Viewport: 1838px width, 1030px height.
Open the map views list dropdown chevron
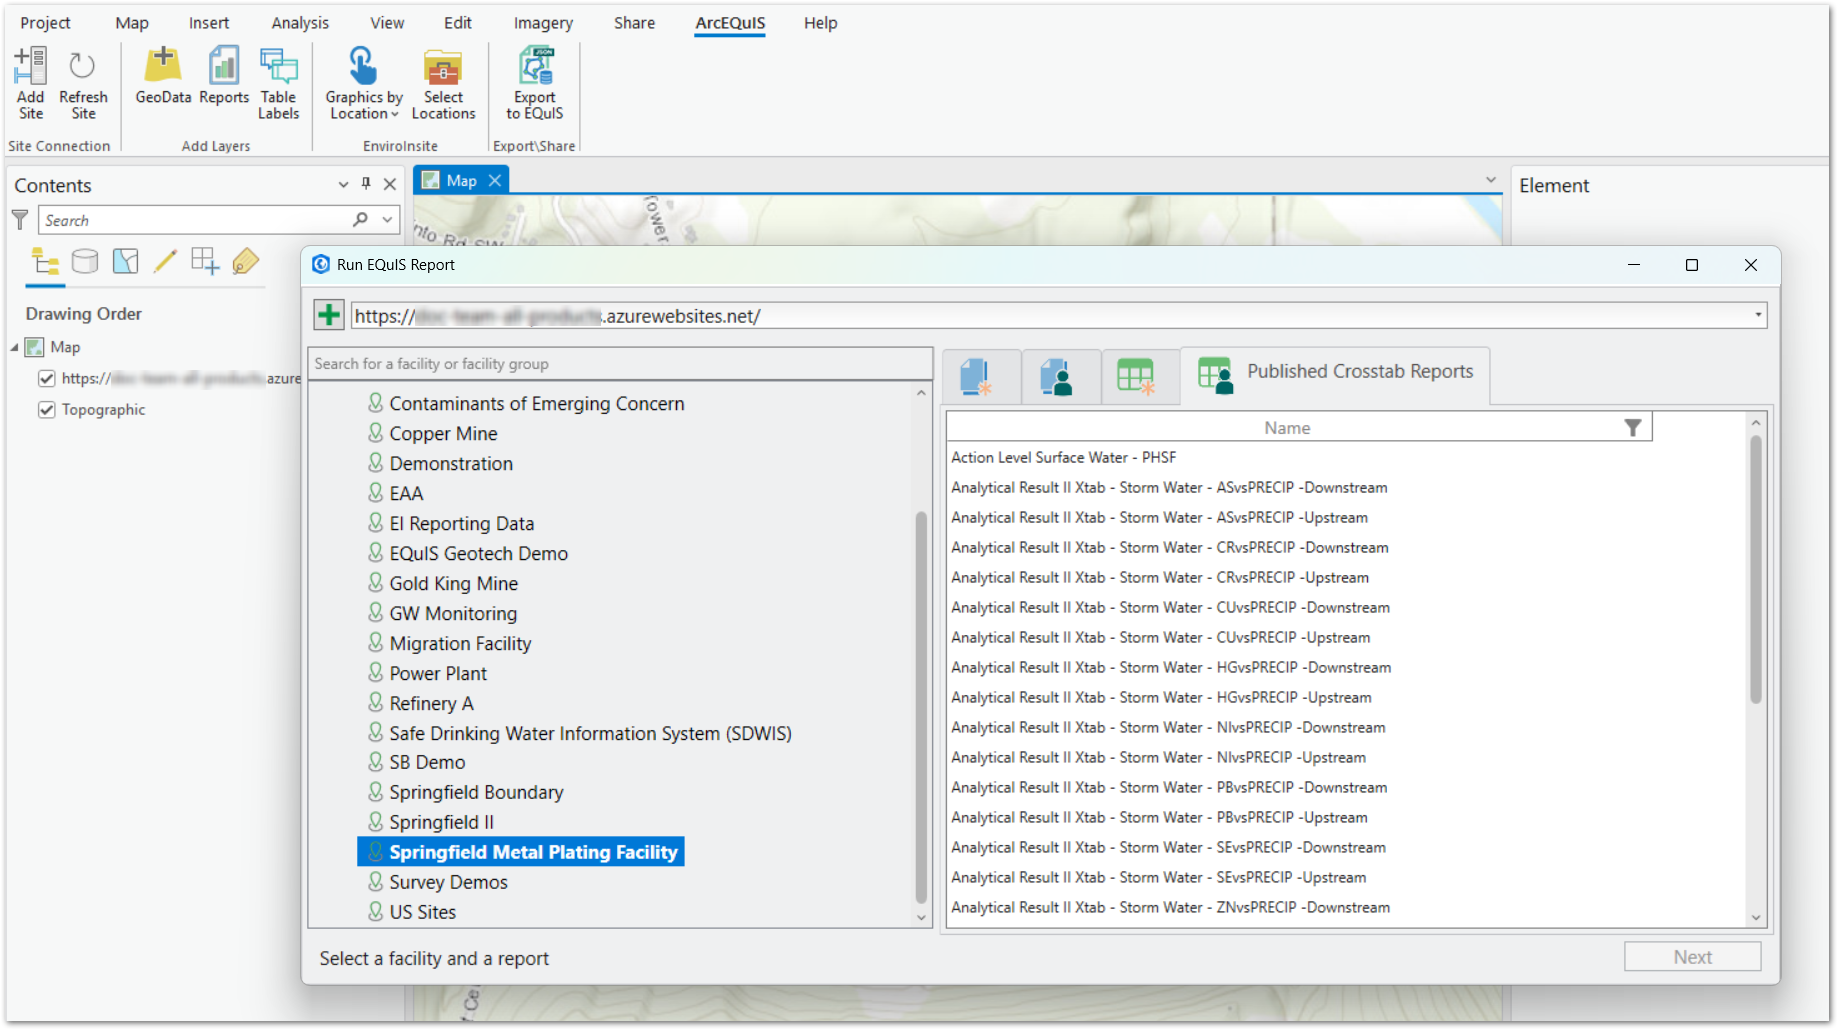1491,180
